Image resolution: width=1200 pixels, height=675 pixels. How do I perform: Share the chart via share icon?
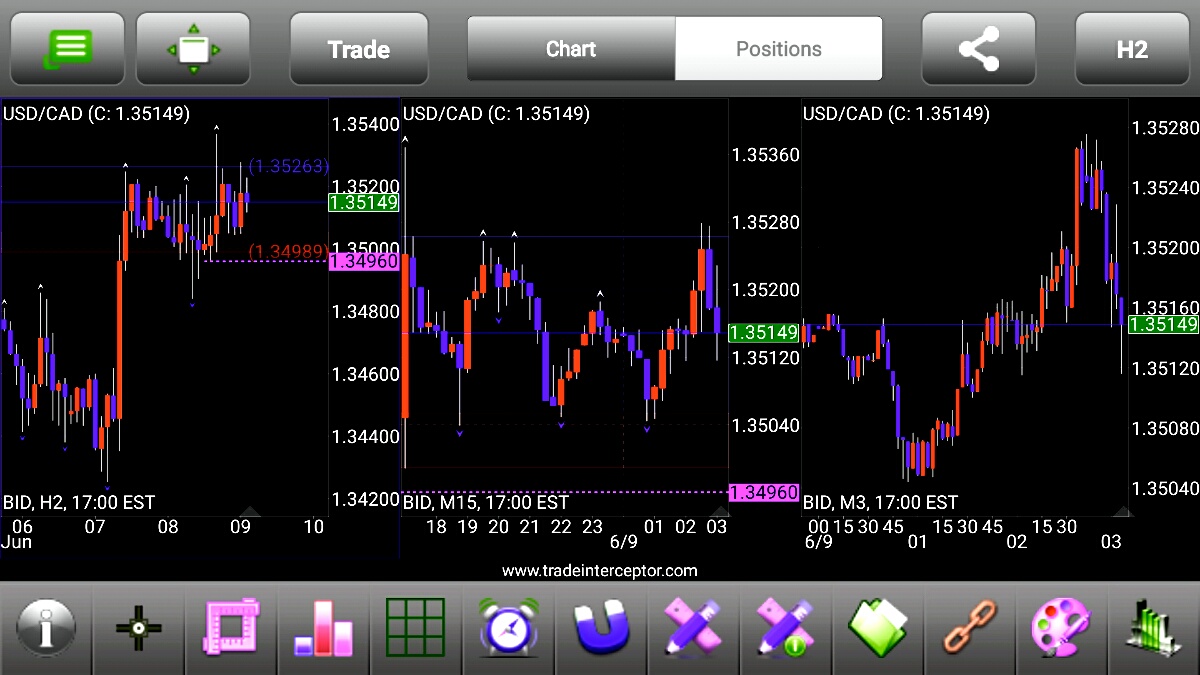point(979,49)
